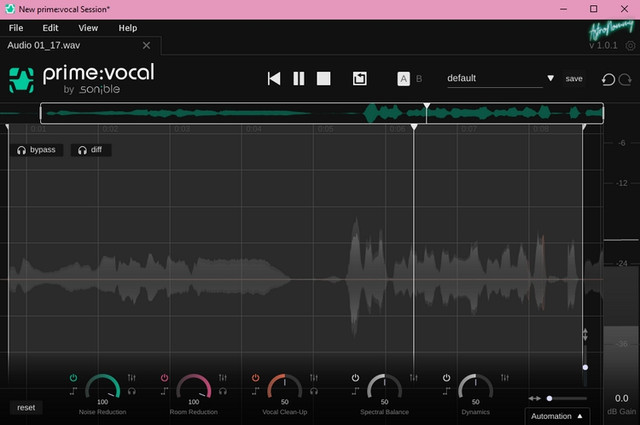This screenshot has height=425, width=640.
Task: Reset all processing parameters
Action: (x=26, y=407)
